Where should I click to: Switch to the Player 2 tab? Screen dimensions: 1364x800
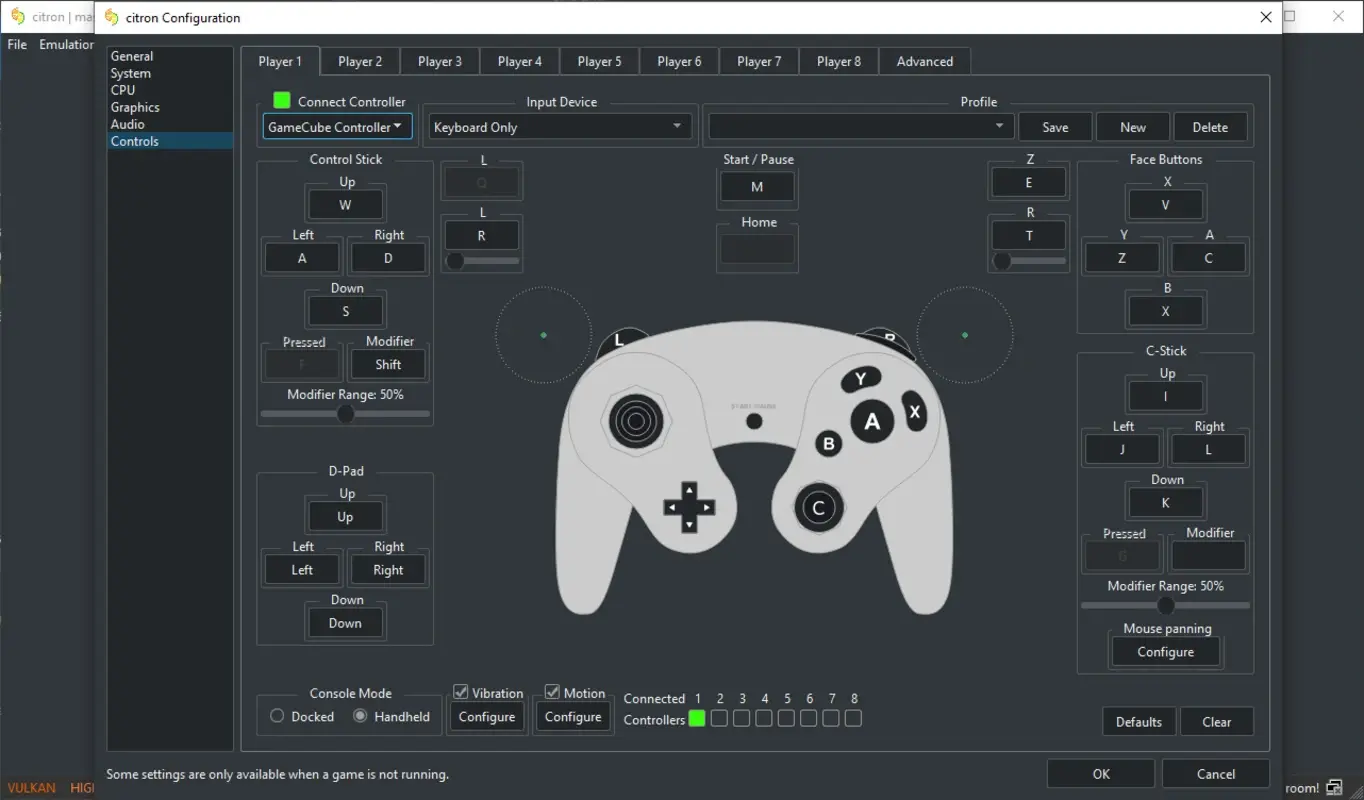pos(359,61)
